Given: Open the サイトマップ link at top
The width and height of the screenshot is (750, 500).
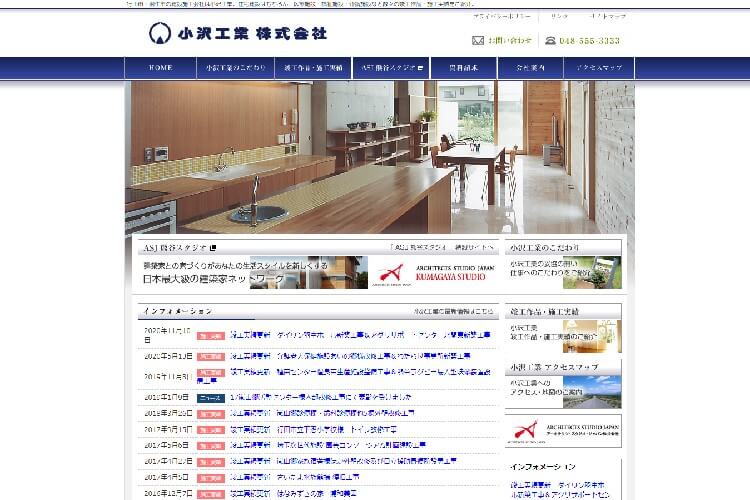Looking at the screenshot, I should pos(607,16).
